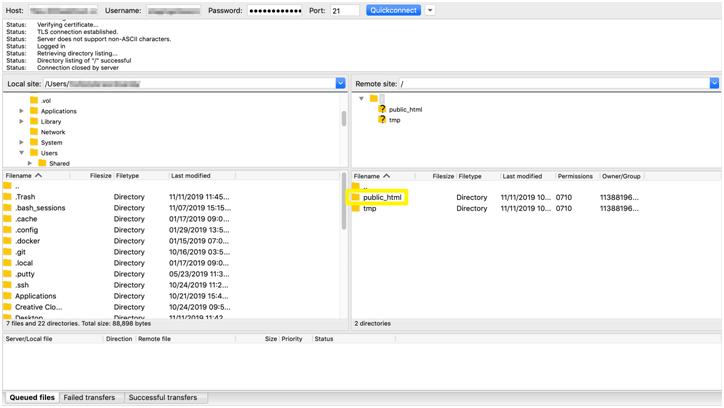The image size is (724, 408).
Task: Collapse the Users folder in local tree
Action: pyautogui.click(x=22, y=153)
